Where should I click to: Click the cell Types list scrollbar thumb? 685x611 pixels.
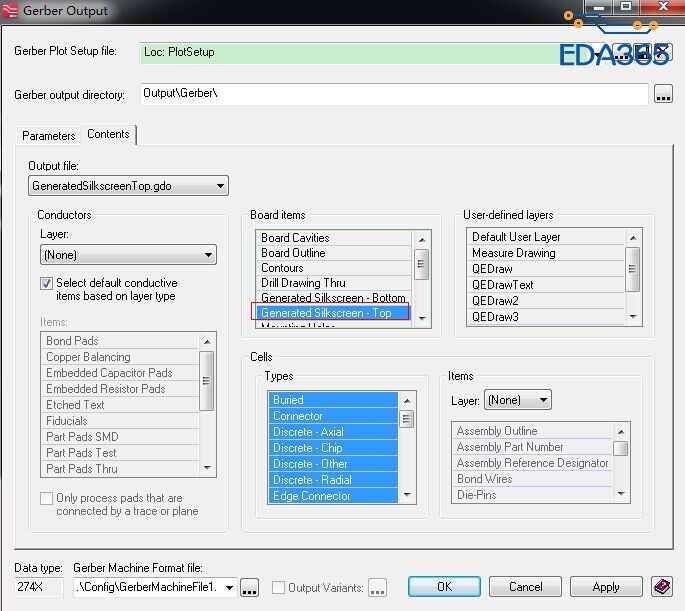pyautogui.click(x=407, y=419)
